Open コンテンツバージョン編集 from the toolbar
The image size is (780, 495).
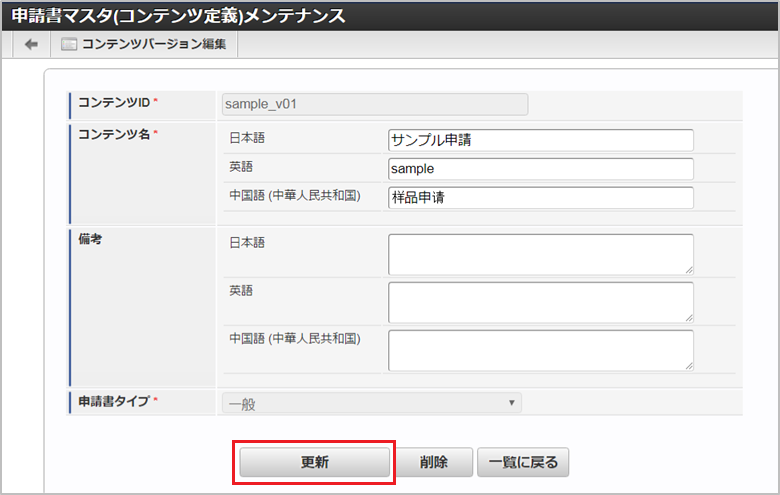coord(144,44)
